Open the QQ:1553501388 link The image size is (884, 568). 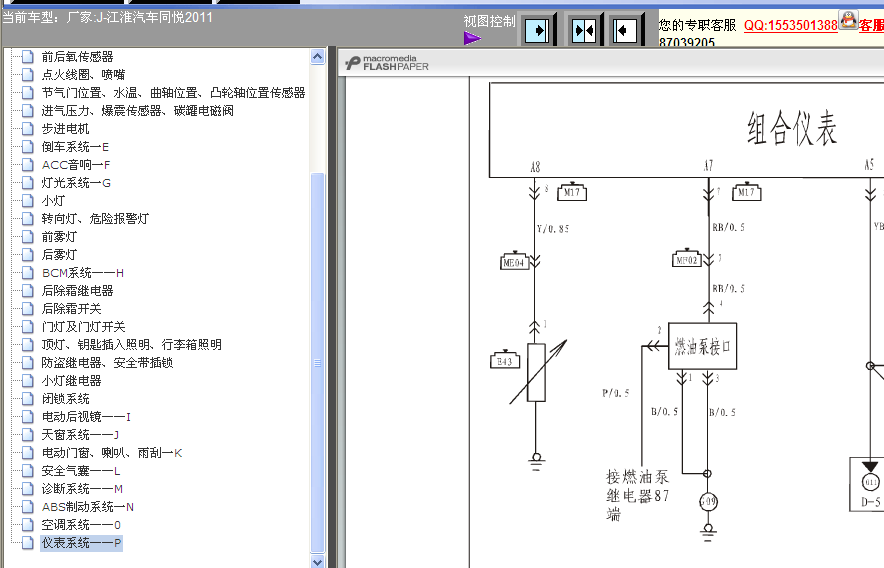tap(790, 25)
